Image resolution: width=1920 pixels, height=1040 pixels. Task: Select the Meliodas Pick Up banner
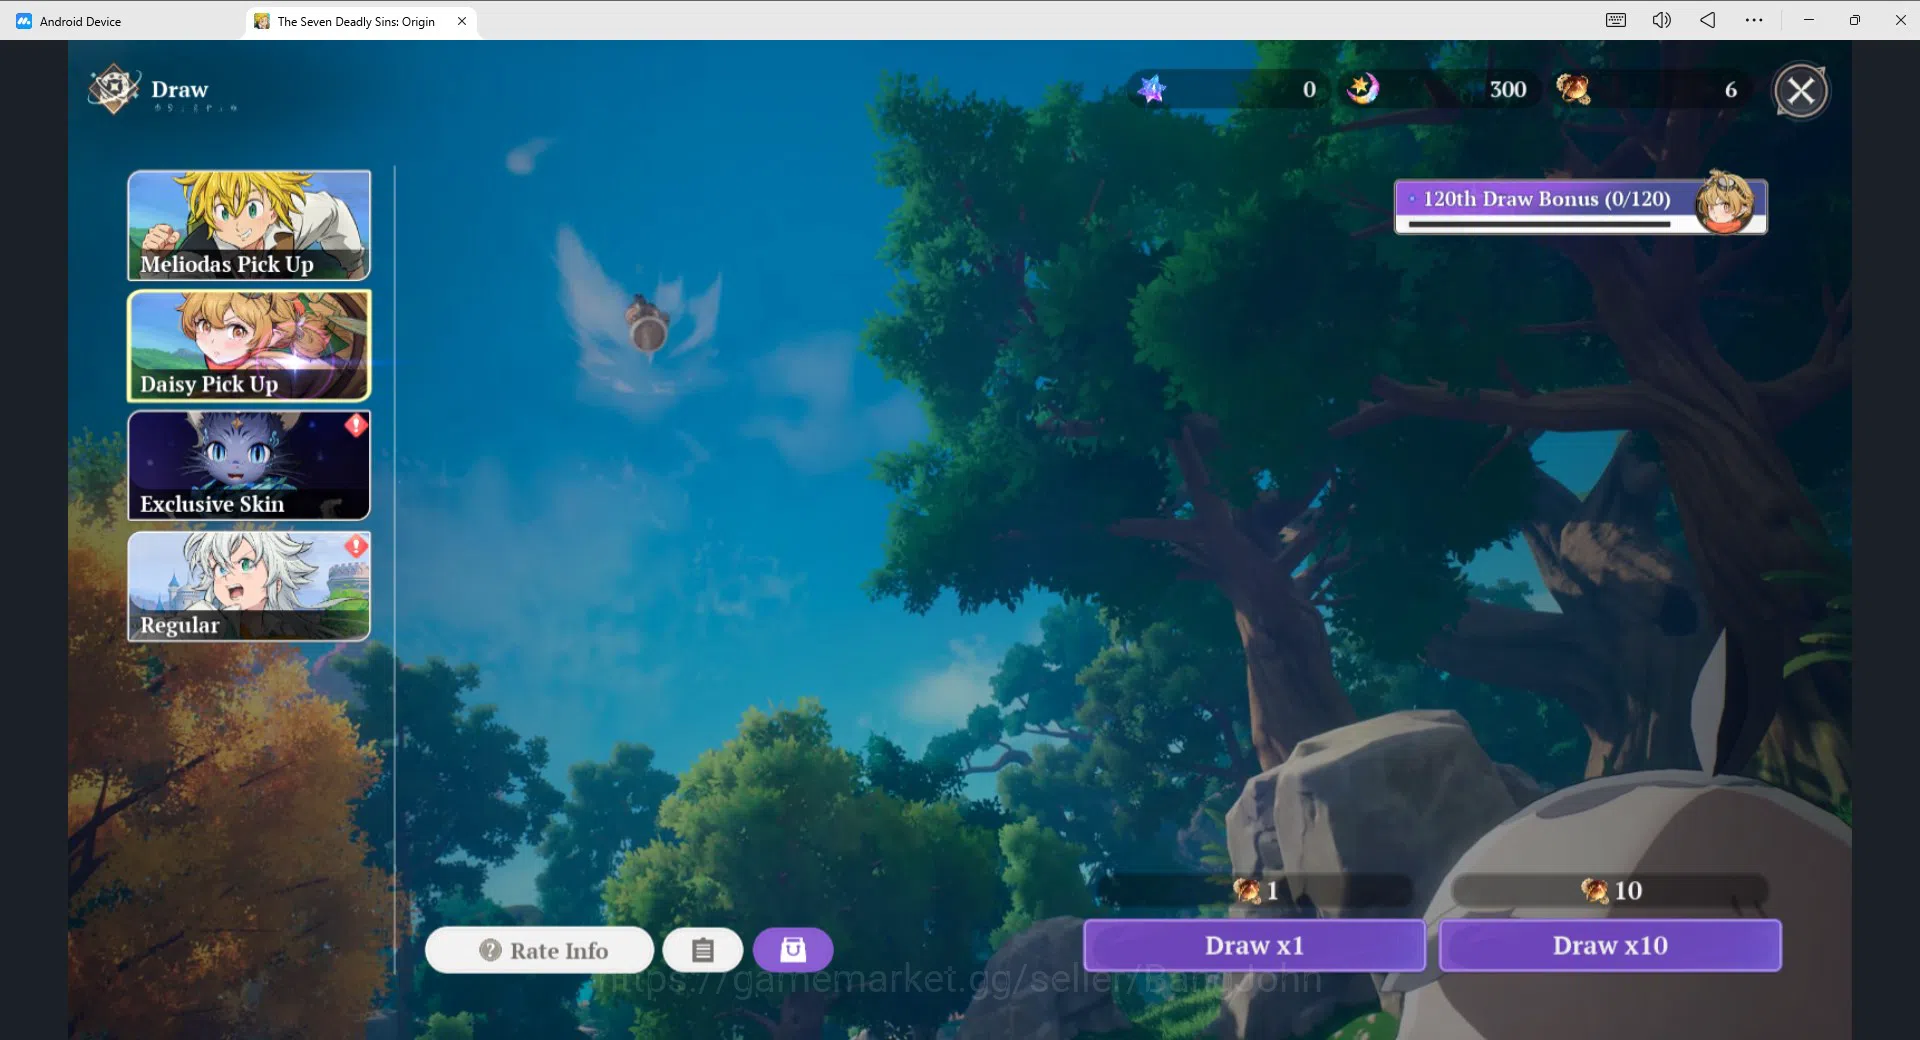pyautogui.click(x=249, y=225)
